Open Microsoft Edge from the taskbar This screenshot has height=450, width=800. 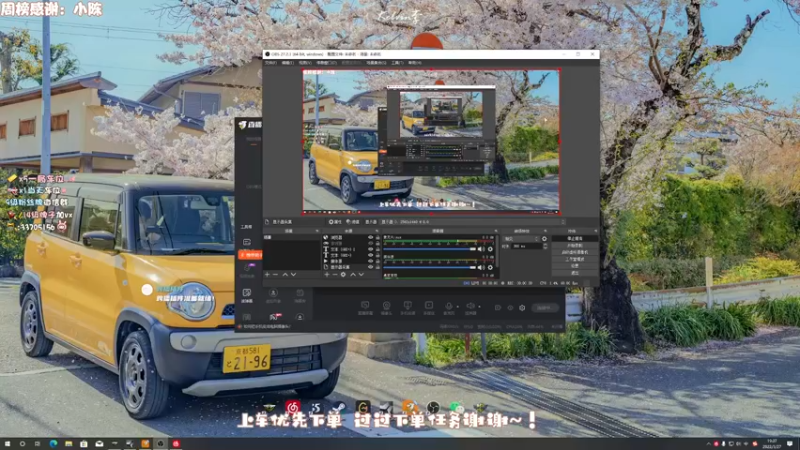pyautogui.click(x=53, y=444)
